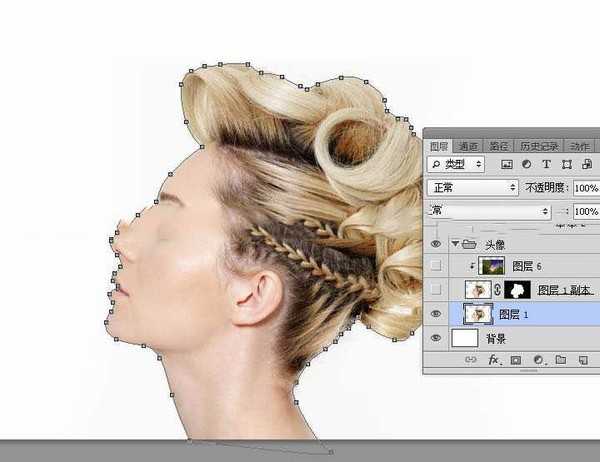Click the 图层 1 副本 mask thumbnail
This screenshot has width=600, height=462.
[518, 290]
